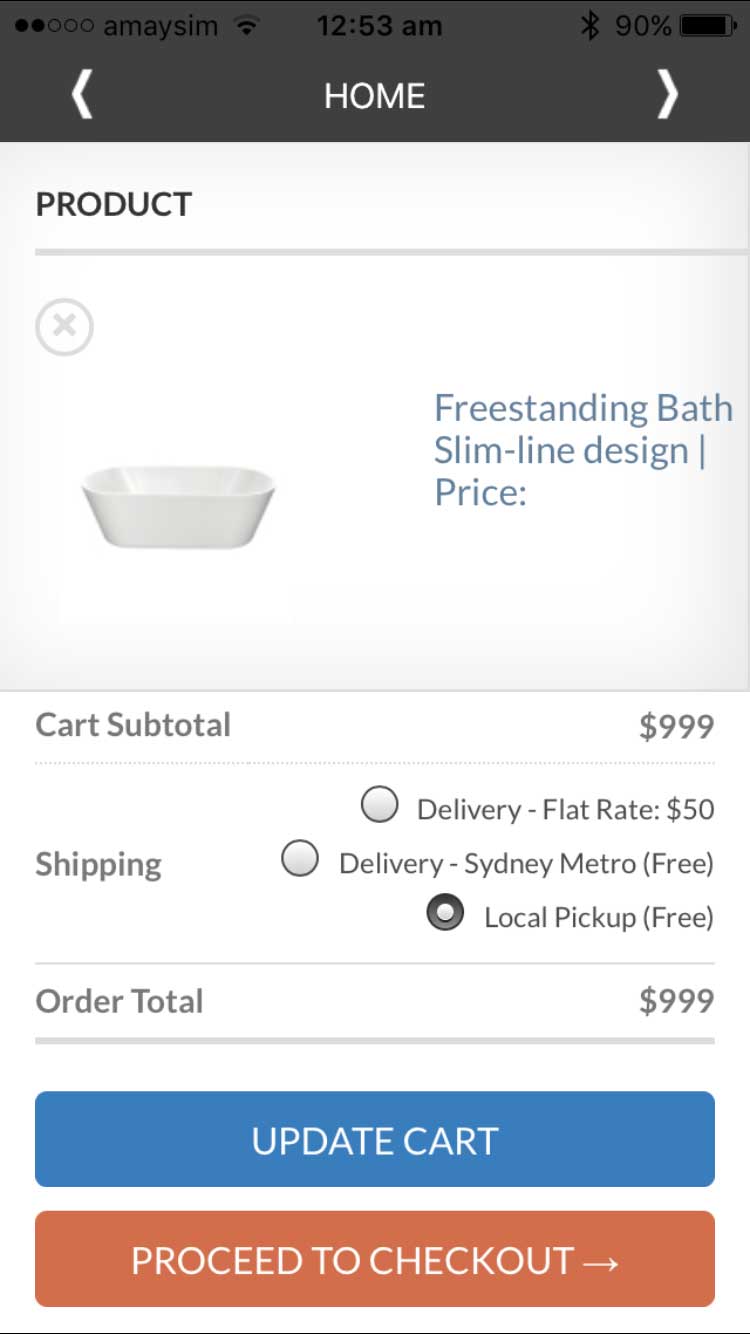This screenshot has height=1334, width=750.
Task: Tap the Bluetooth status icon
Action: pos(590,26)
